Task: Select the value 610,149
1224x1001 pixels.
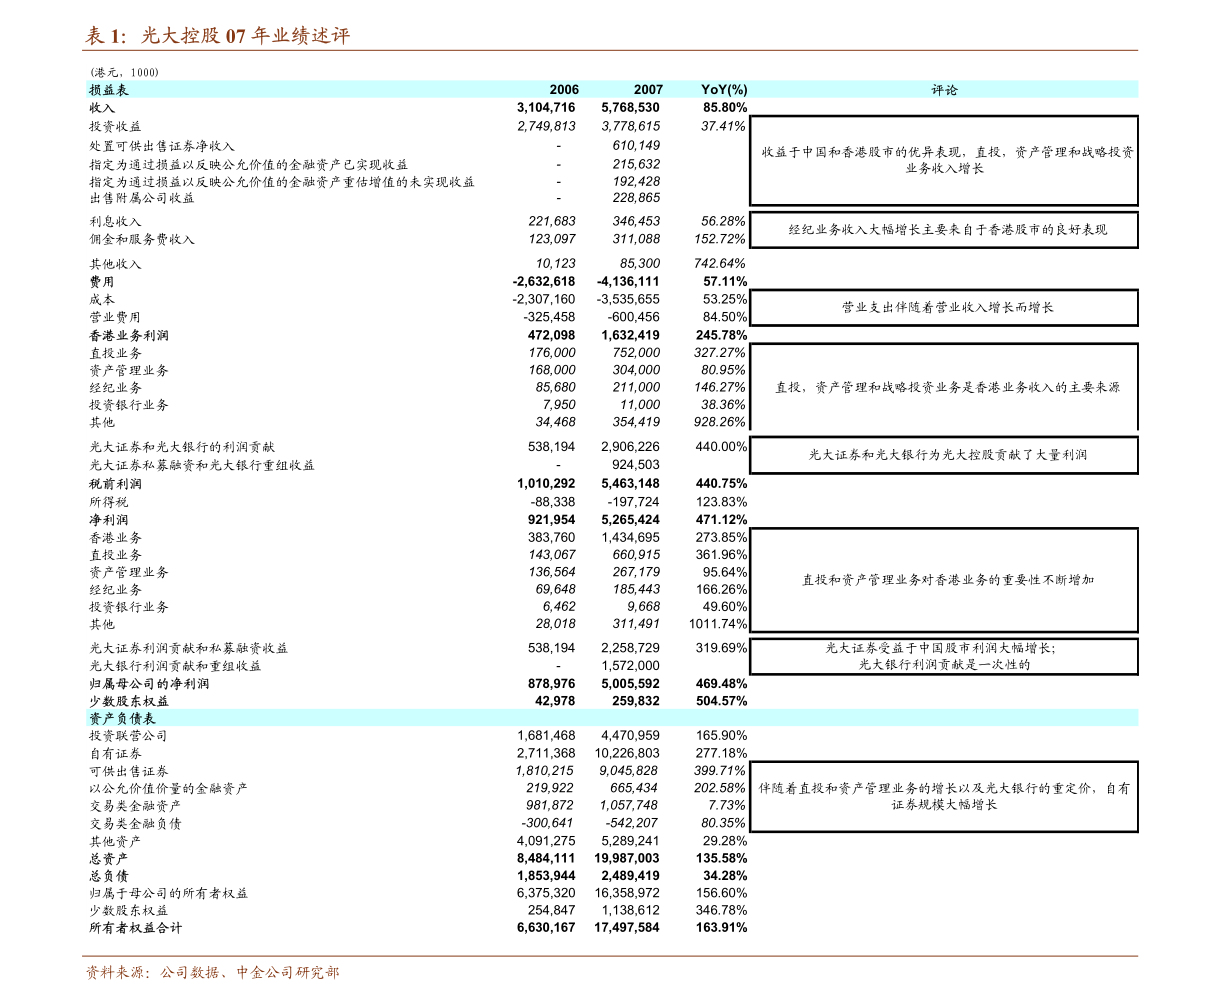Action: 636,146
